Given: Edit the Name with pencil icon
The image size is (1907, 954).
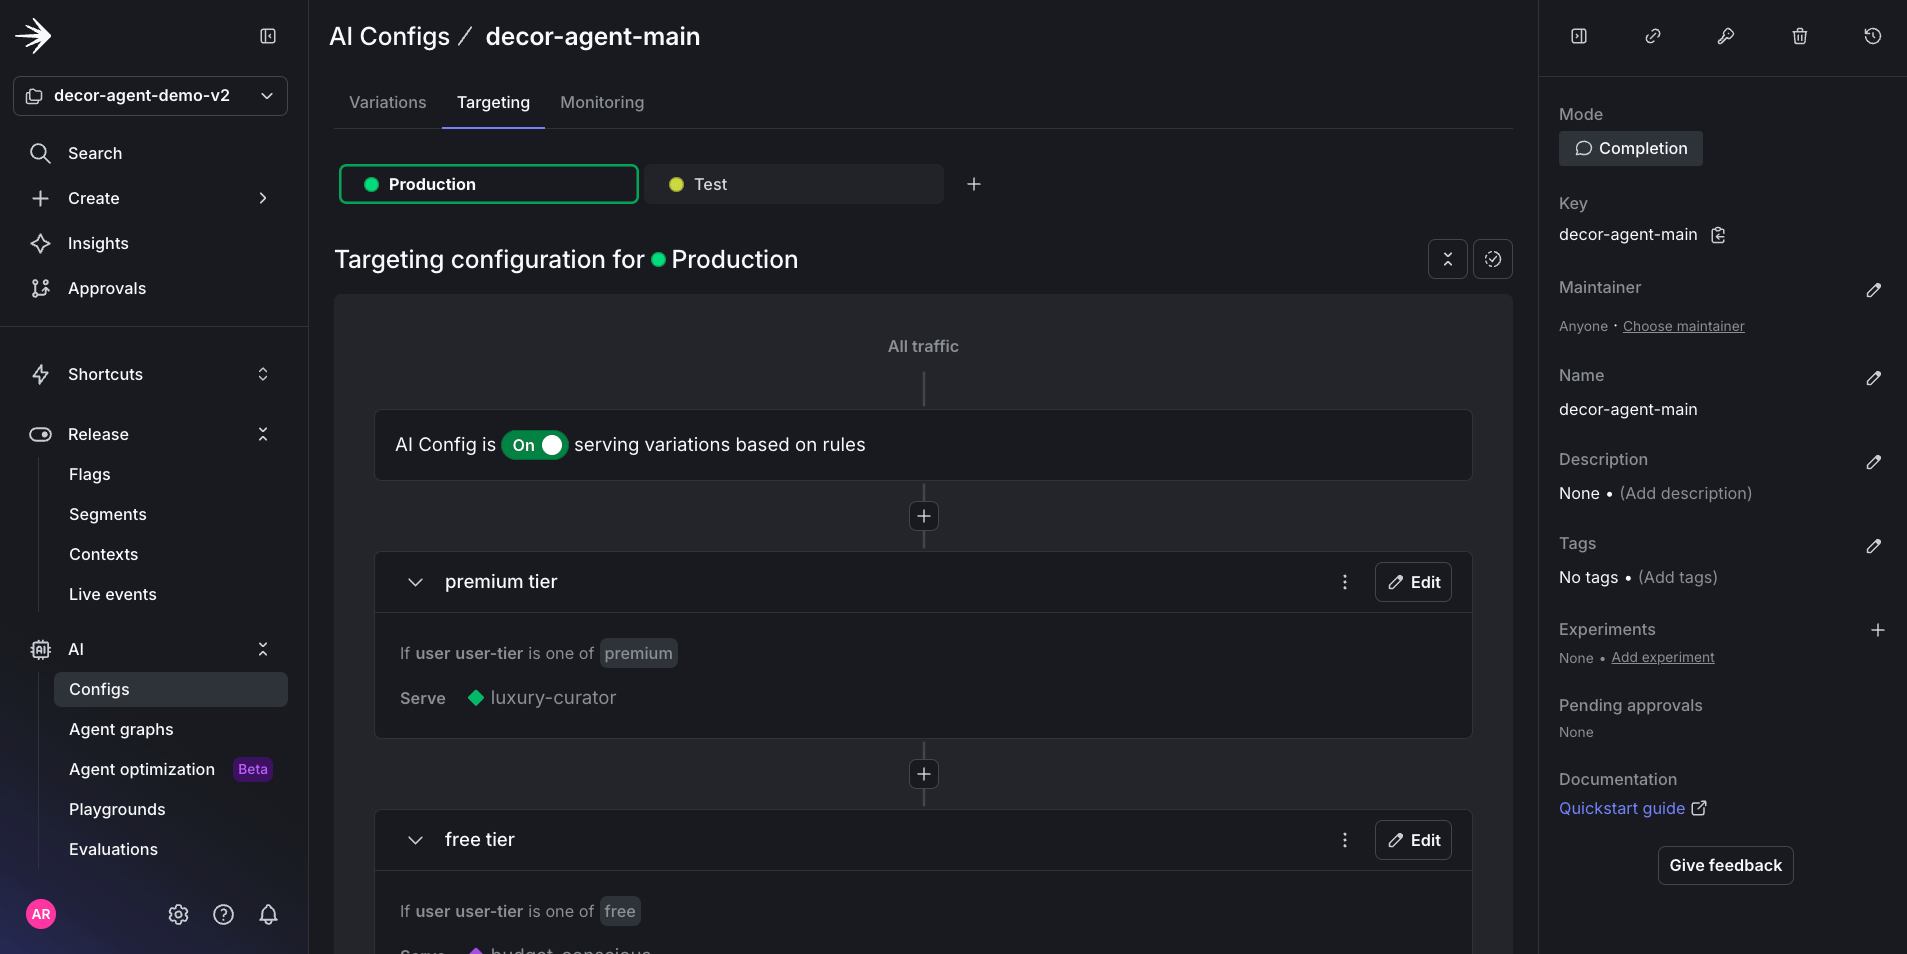Looking at the screenshot, I should [x=1874, y=378].
